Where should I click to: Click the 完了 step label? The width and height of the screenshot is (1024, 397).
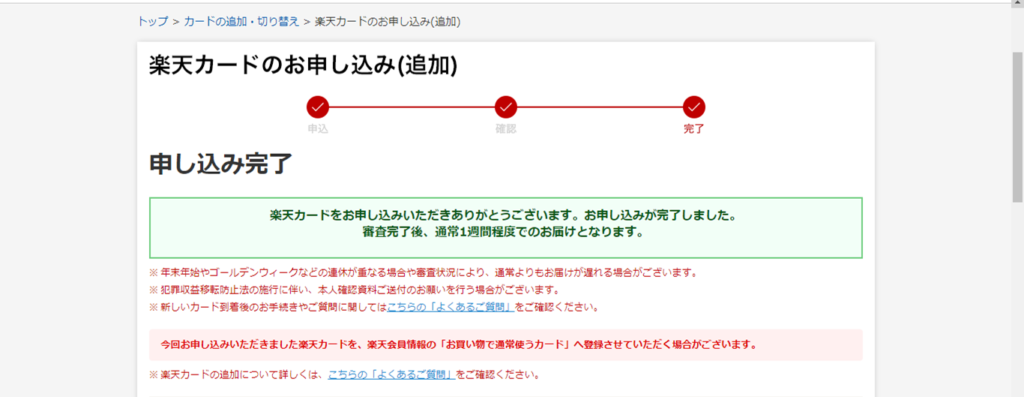[x=694, y=129]
